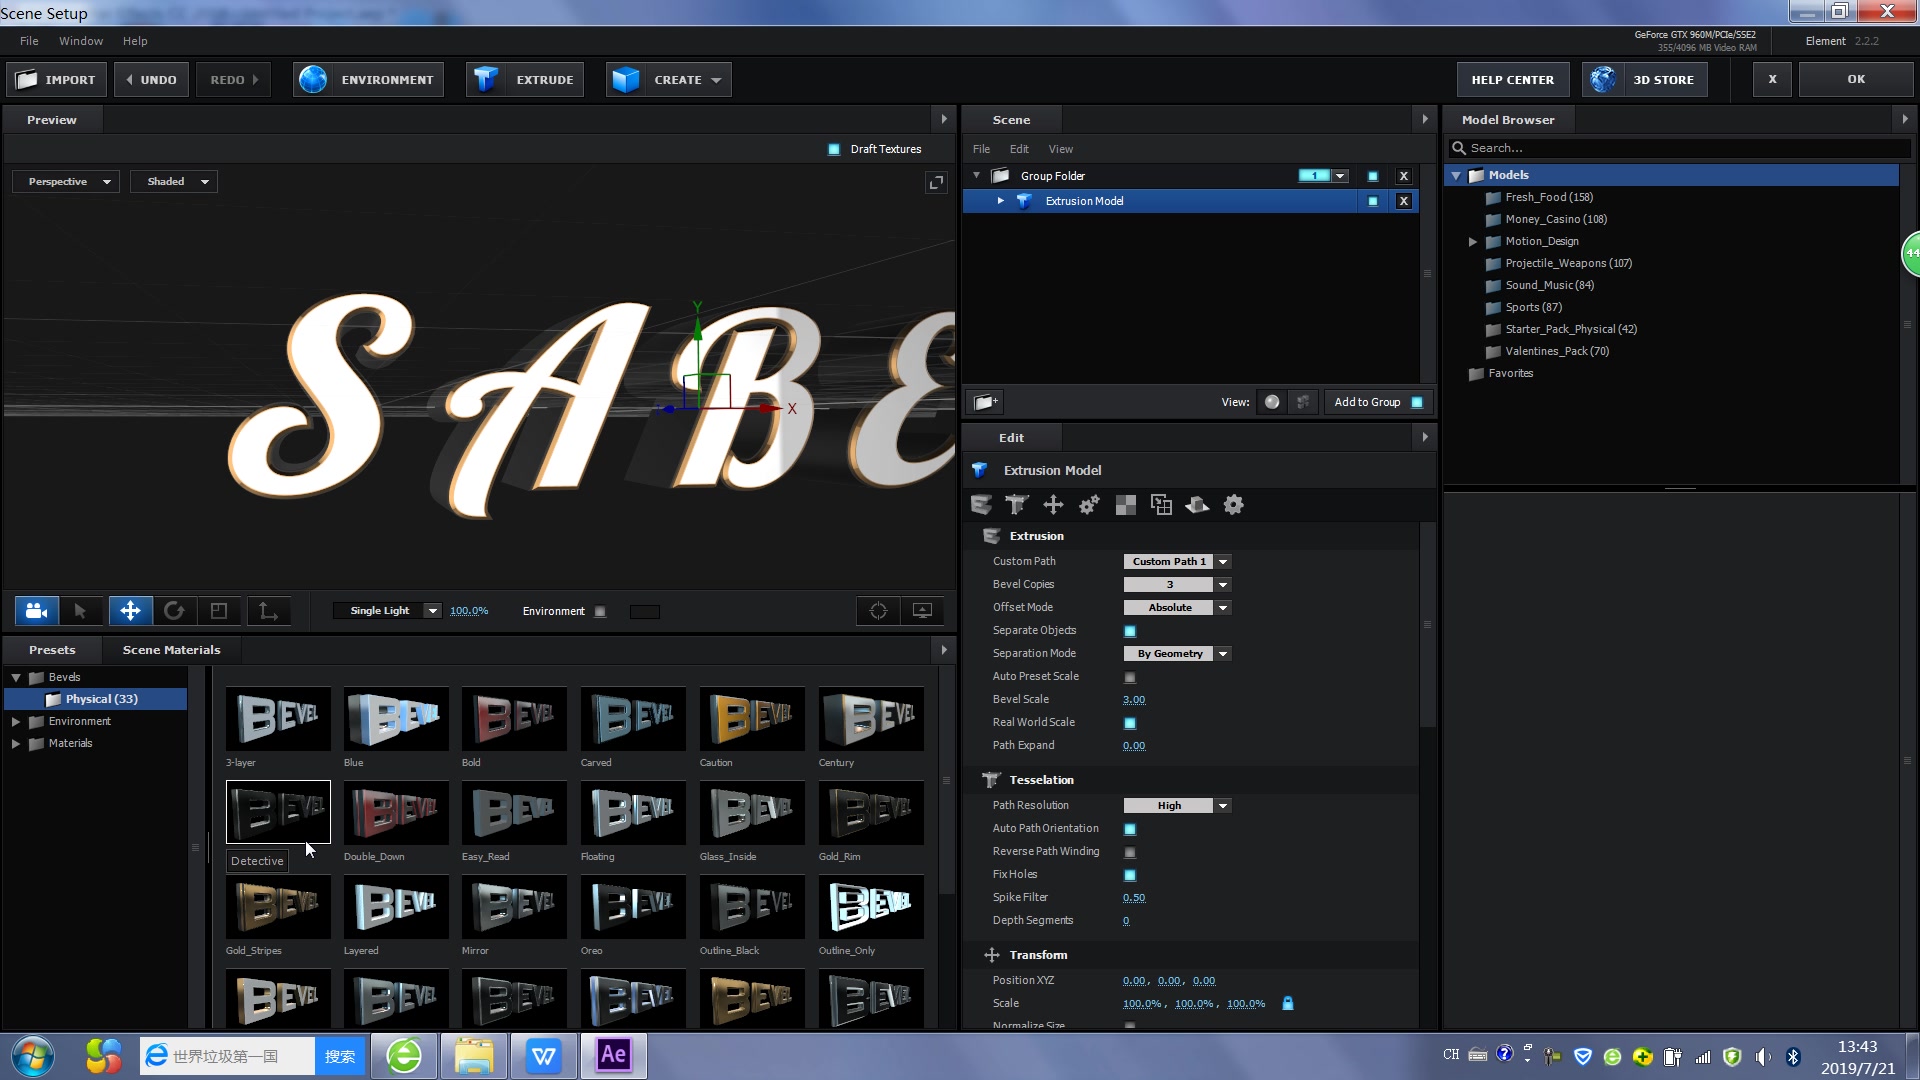Toggle Draft Textures checkbox

pyautogui.click(x=834, y=150)
